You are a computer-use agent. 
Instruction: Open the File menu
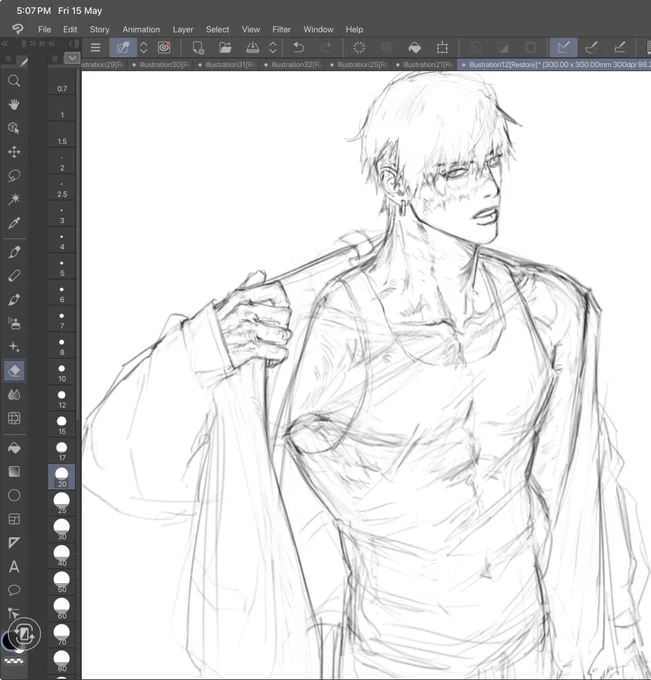[x=44, y=29]
